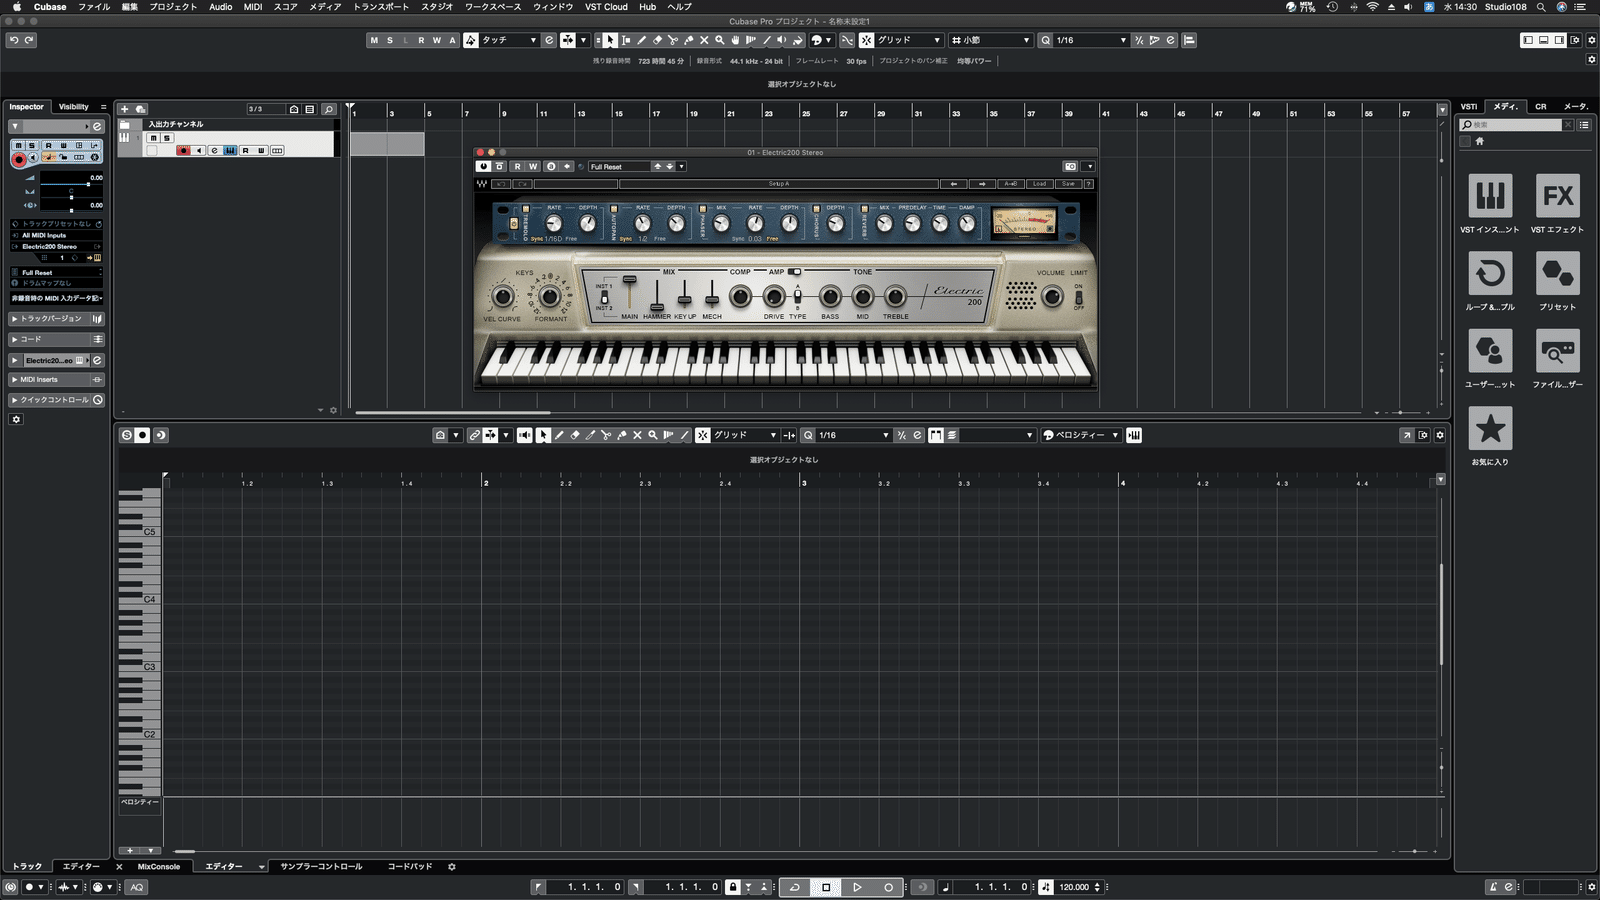Open the File Browser media tile
1600x900 pixels.
click(x=1558, y=351)
